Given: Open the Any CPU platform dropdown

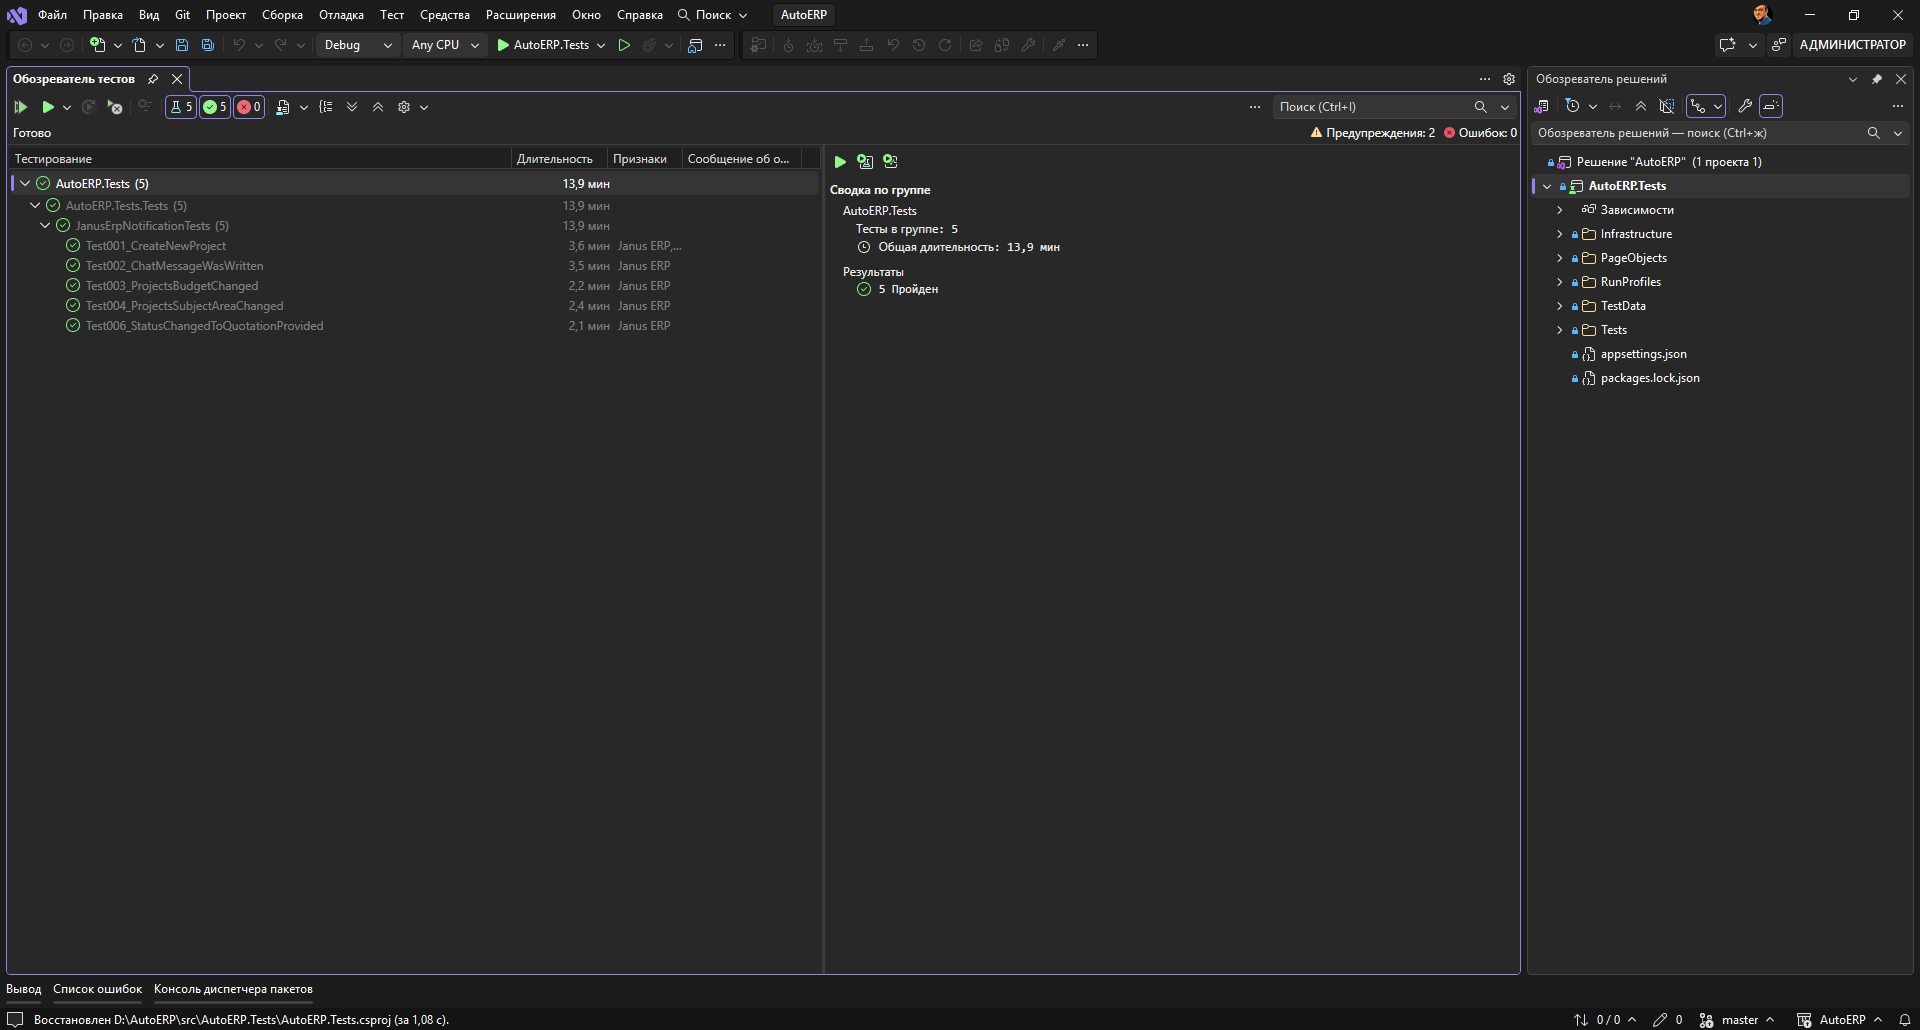Looking at the screenshot, I should click(445, 45).
